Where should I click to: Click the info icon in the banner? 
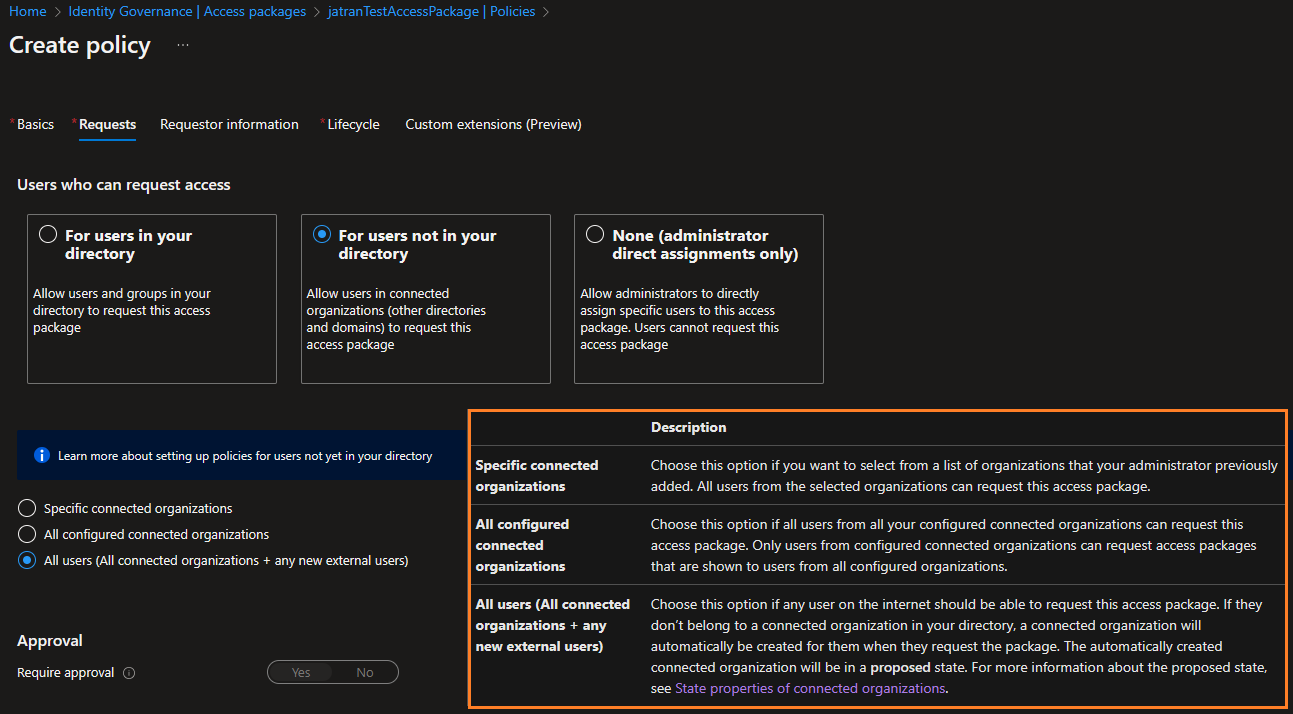pyautogui.click(x=41, y=455)
